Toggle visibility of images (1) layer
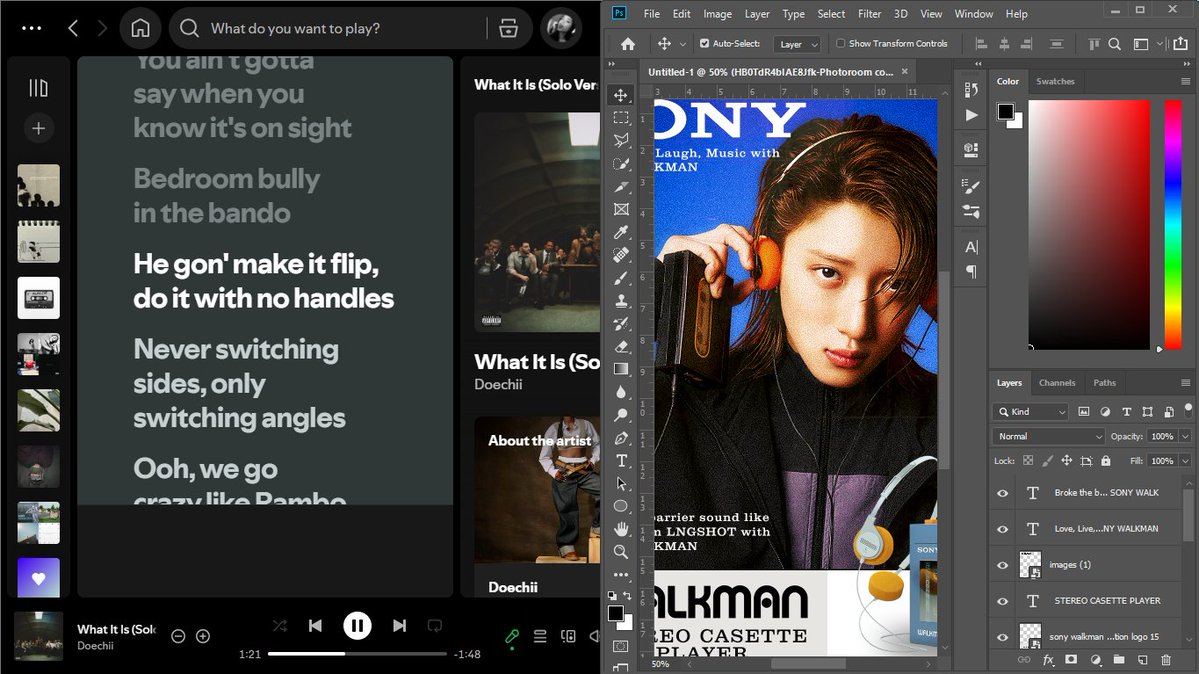This screenshot has height=674, width=1199. point(1002,565)
